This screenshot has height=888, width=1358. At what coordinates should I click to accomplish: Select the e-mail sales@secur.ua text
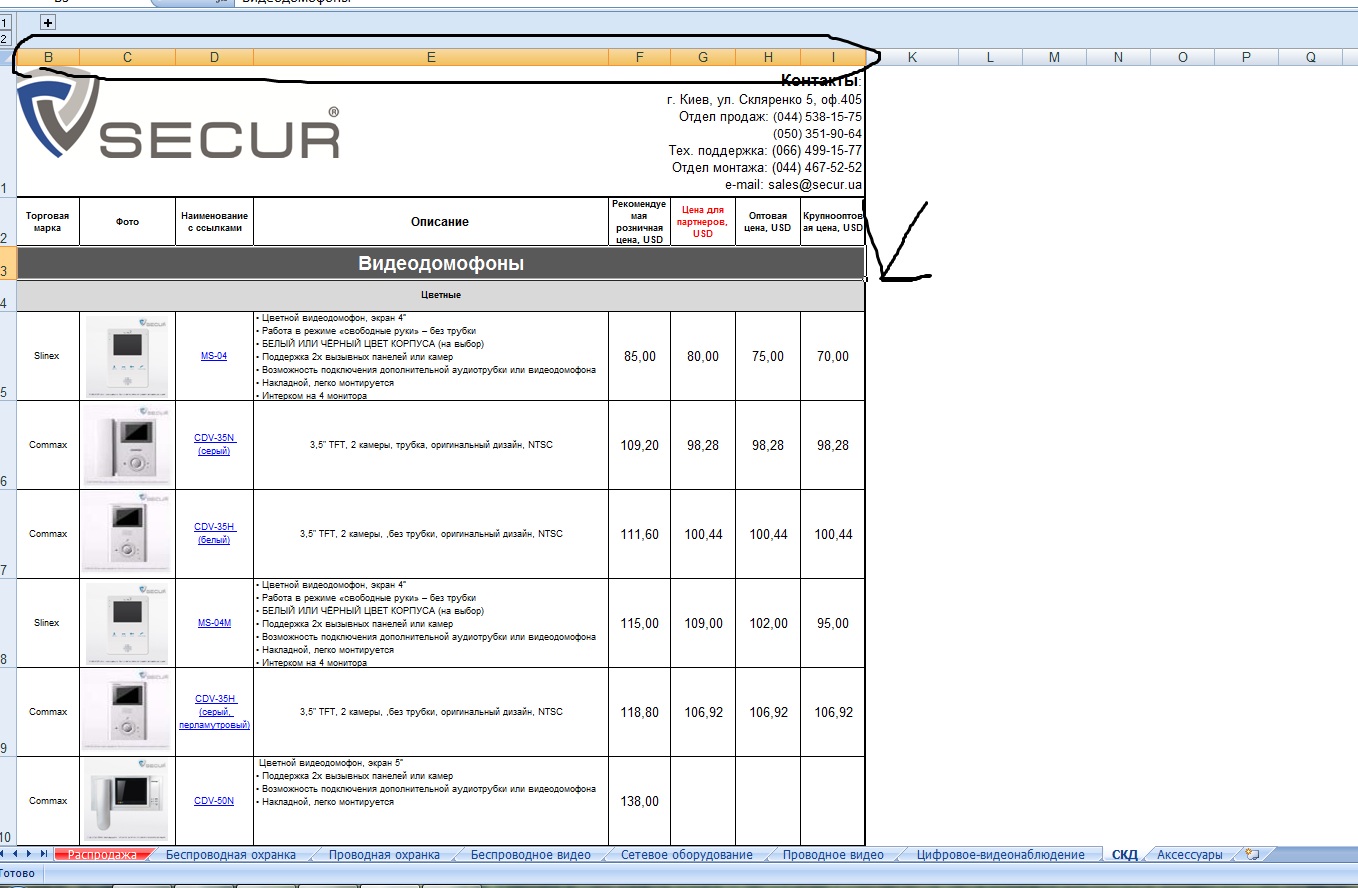(793, 185)
